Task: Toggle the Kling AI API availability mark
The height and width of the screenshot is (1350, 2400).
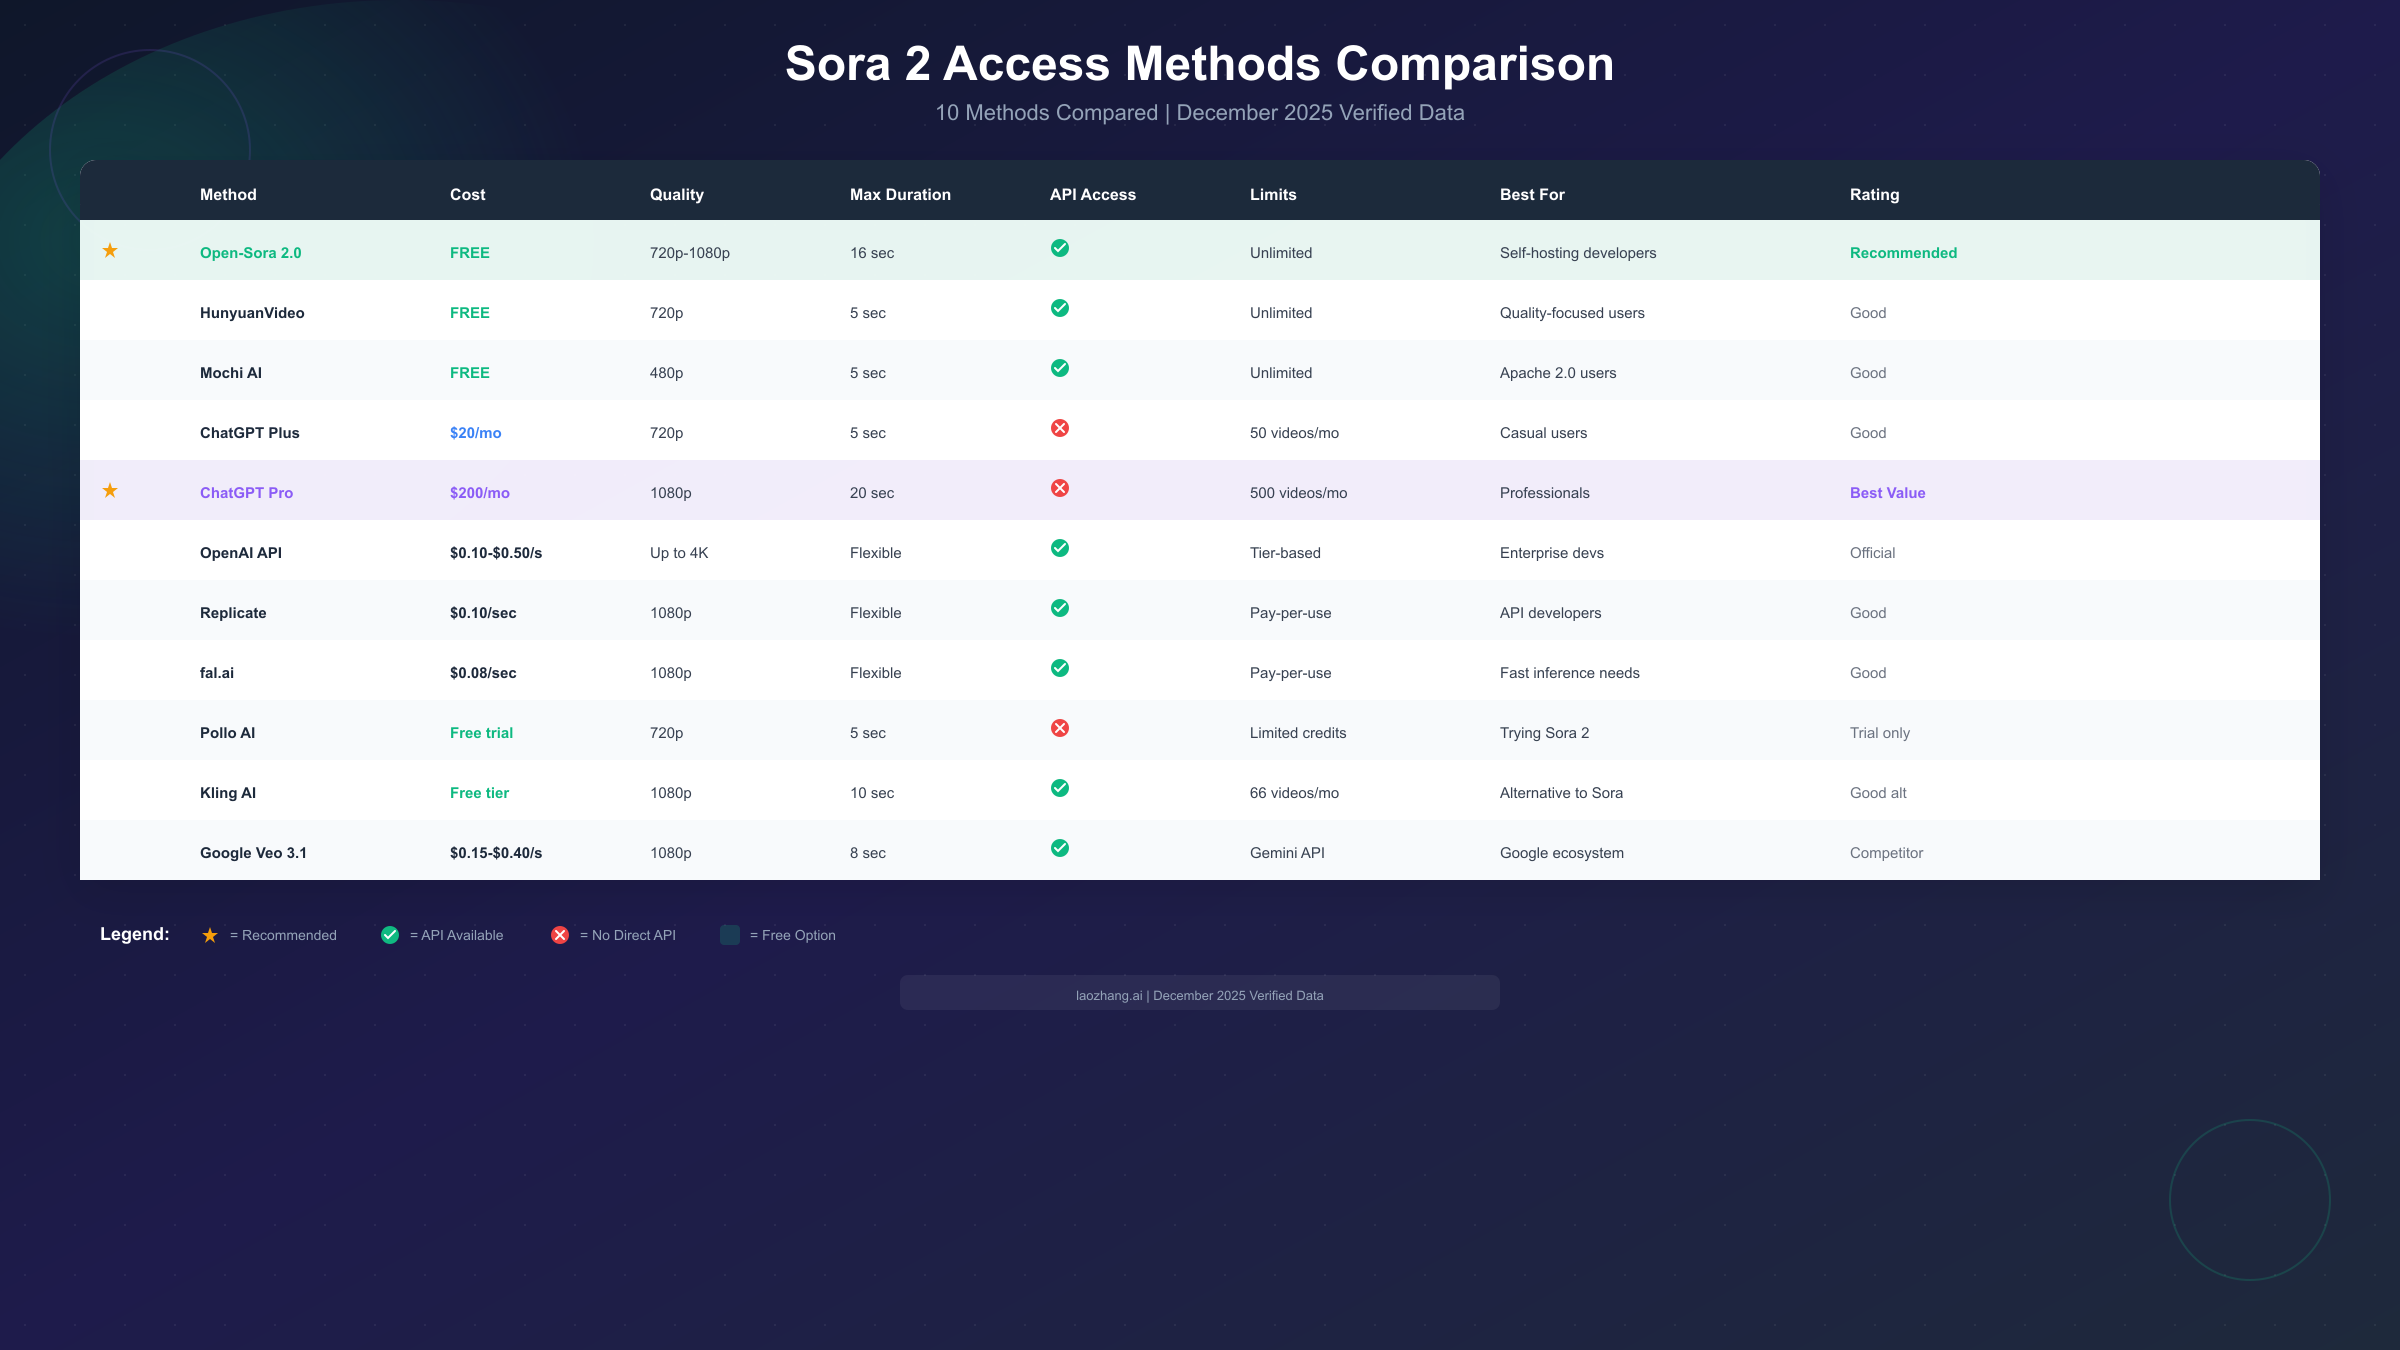Action: coord(1060,788)
